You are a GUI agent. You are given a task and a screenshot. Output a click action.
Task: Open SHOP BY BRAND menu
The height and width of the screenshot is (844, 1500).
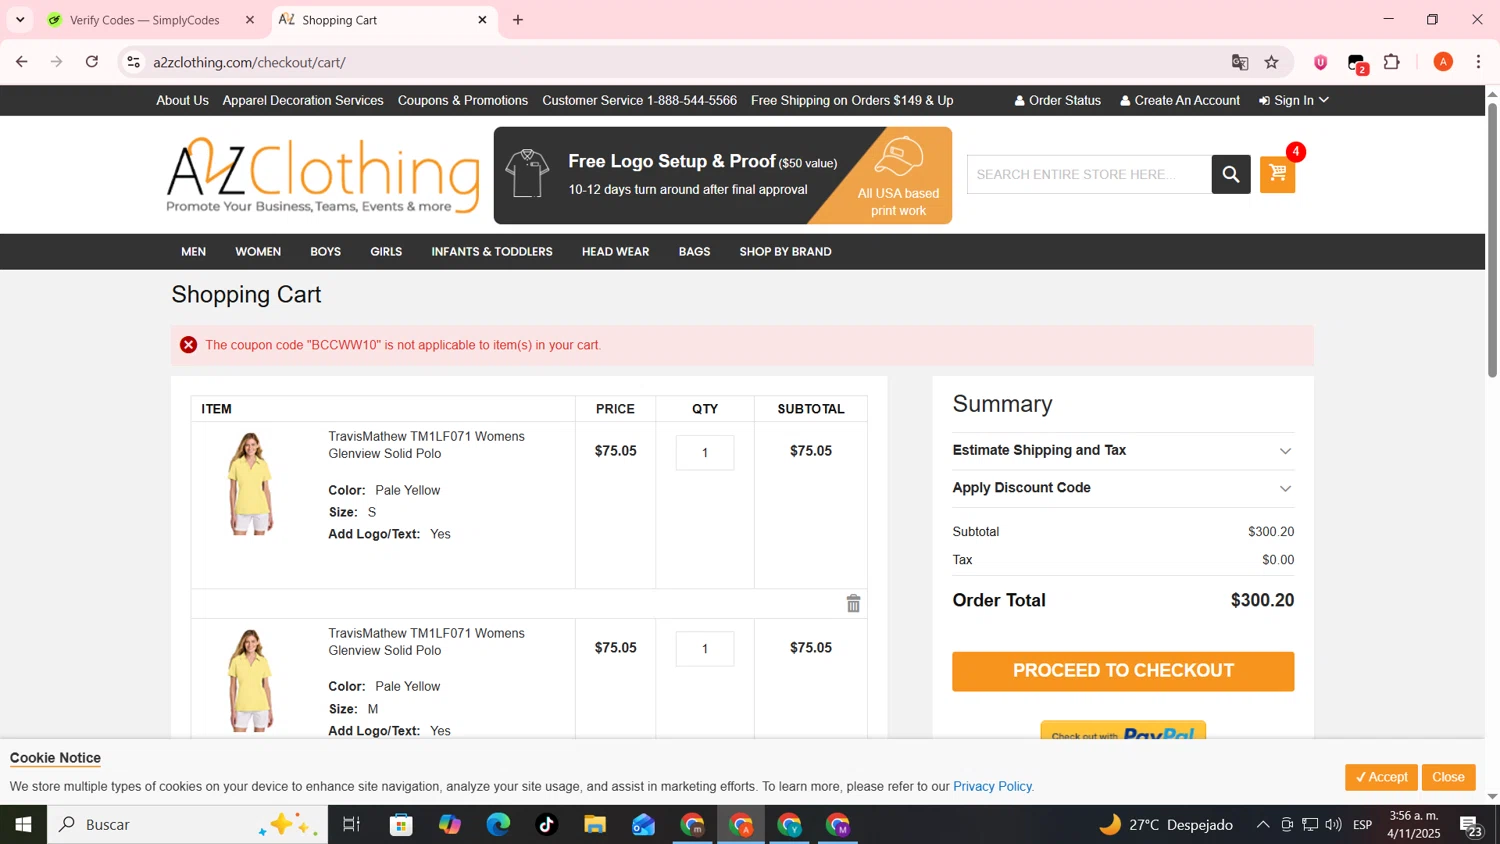[x=785, y=252]
